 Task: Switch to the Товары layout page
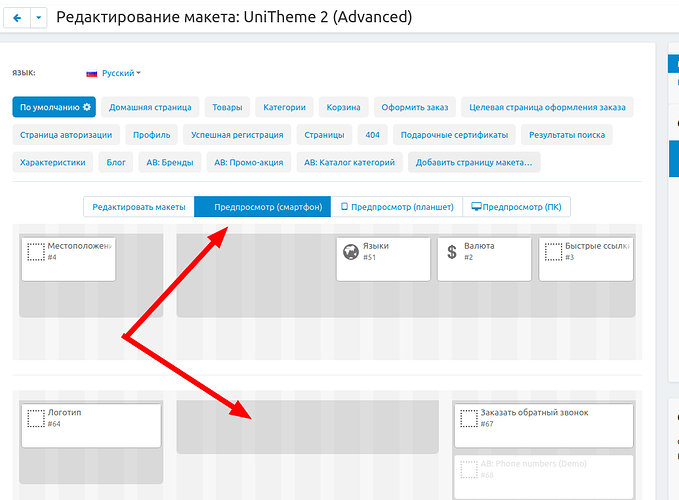point(227,107)
